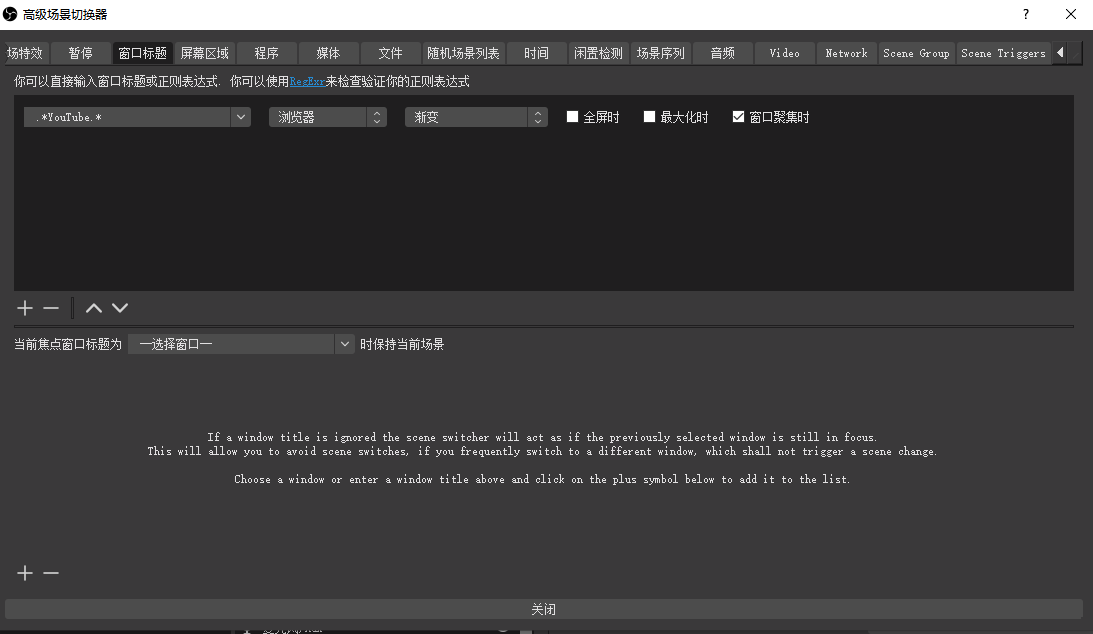Move window title entry down
1093x634 pixels.
[x=120, y=308]
